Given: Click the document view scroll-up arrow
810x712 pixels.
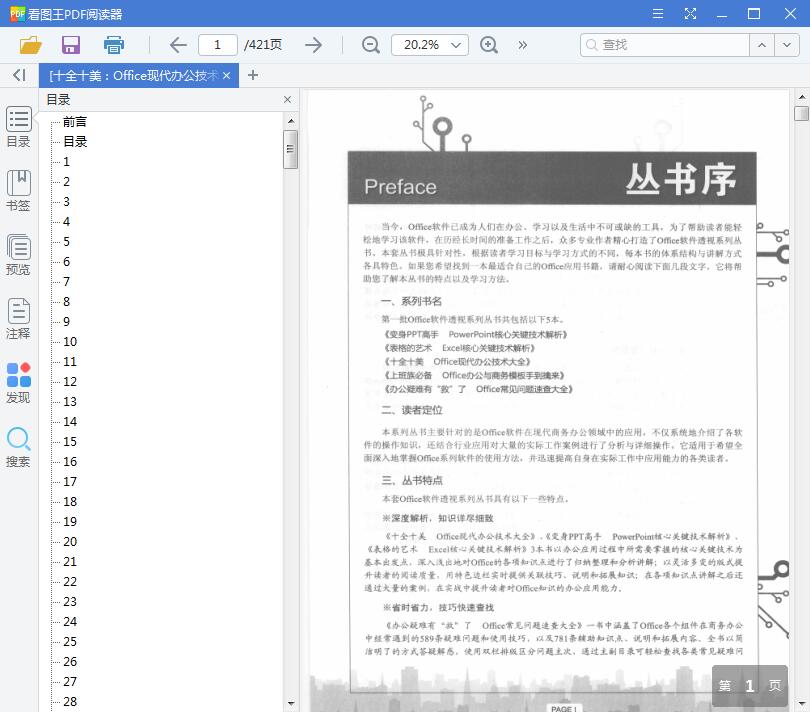Looking at the screenshot, I should [x=801, y=97].
